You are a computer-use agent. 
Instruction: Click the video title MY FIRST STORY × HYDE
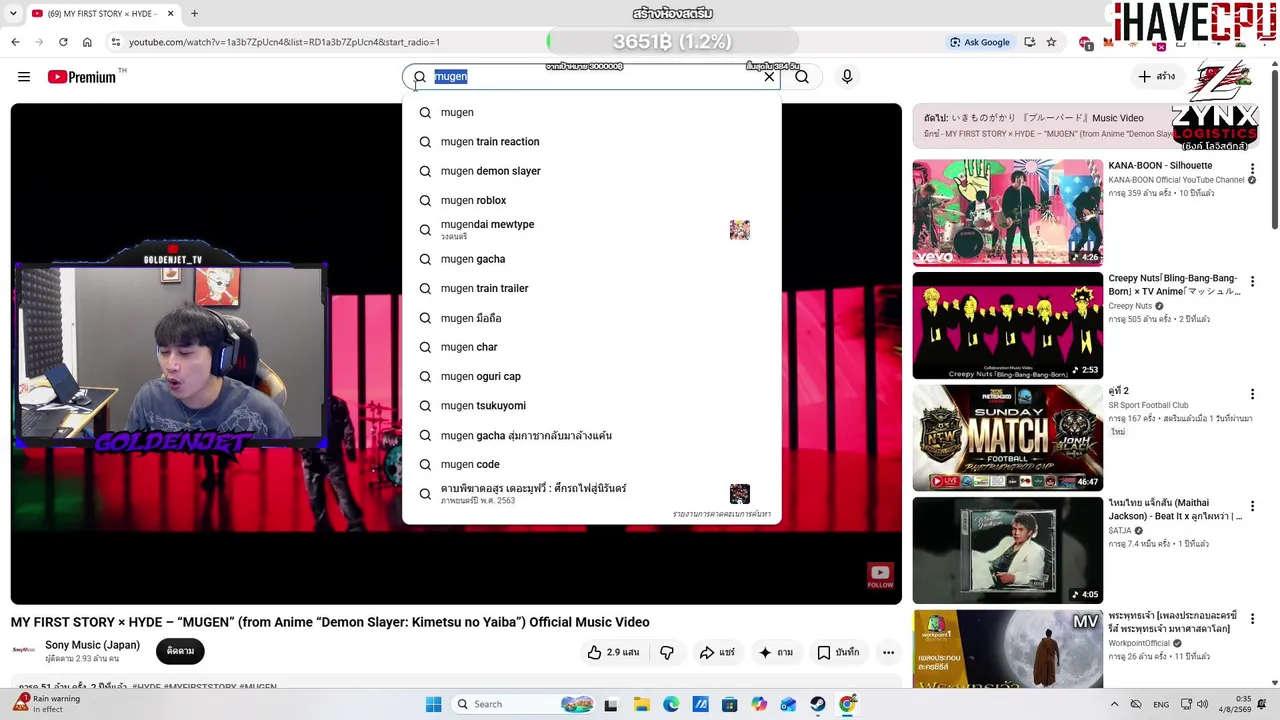(x=330, y=622)
